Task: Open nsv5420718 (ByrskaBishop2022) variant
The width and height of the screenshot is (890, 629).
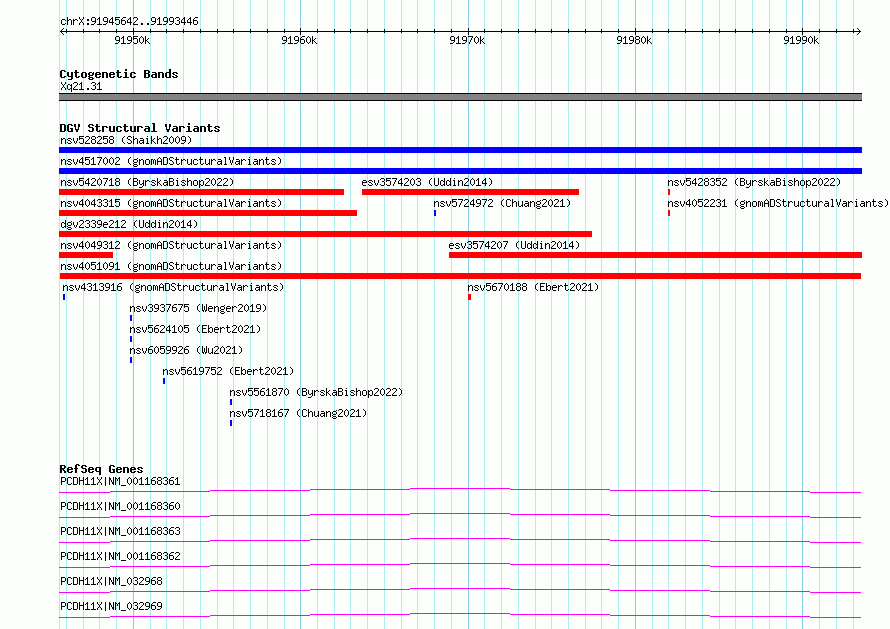Action: [147, 182]
